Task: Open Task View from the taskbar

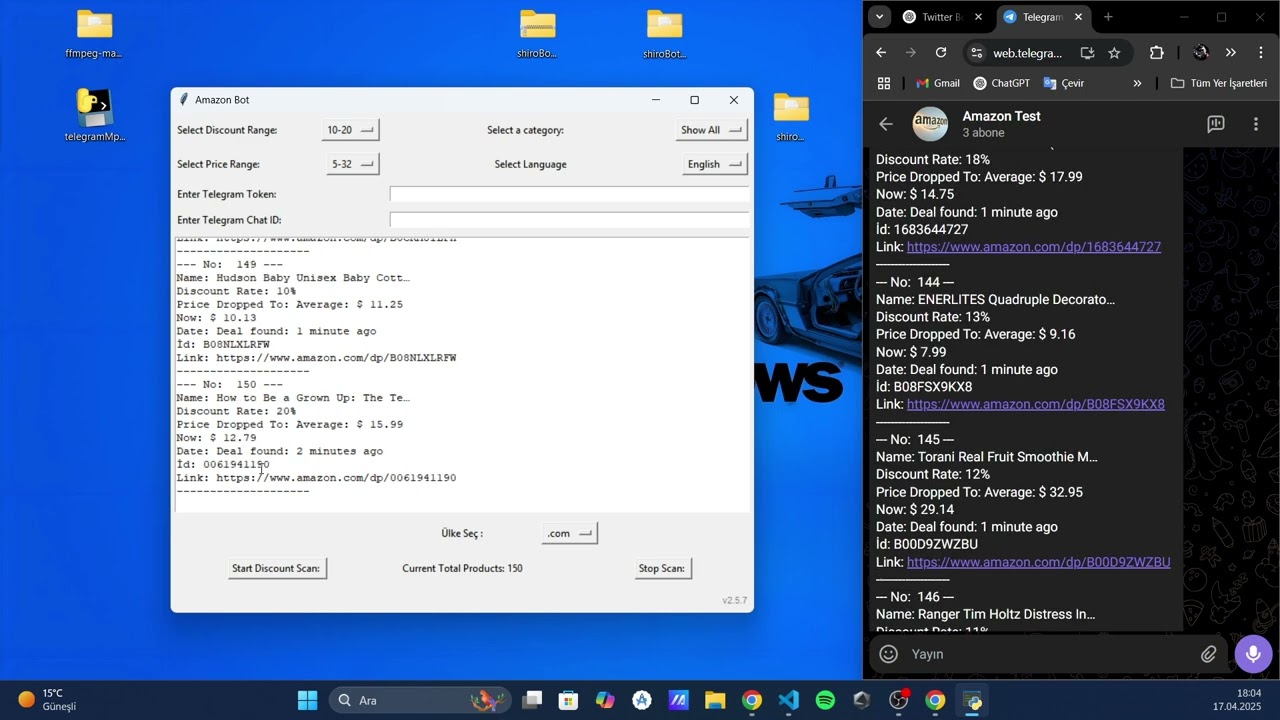Action: pos(531,700)
